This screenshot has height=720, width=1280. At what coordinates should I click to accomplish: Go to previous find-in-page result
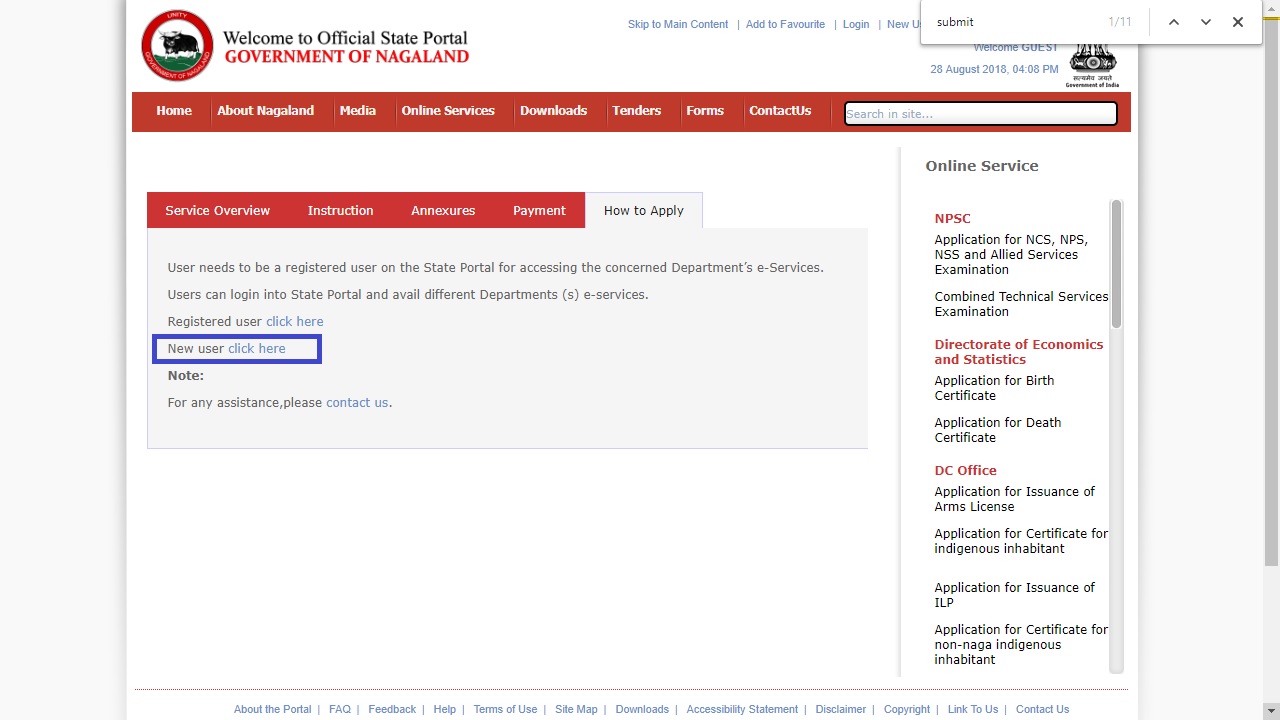click(x=1174, y=22)
